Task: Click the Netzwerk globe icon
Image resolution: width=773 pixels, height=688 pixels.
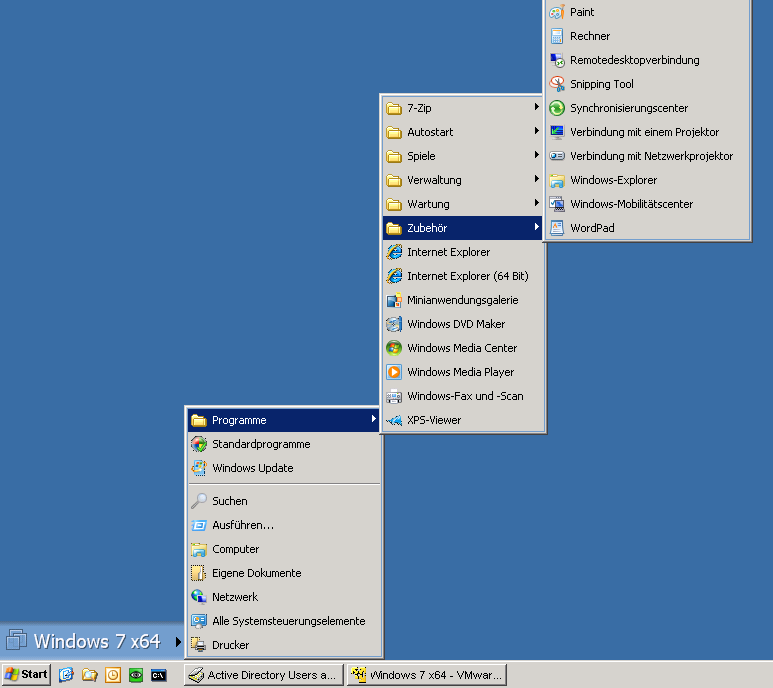Action: coord(199,597)
